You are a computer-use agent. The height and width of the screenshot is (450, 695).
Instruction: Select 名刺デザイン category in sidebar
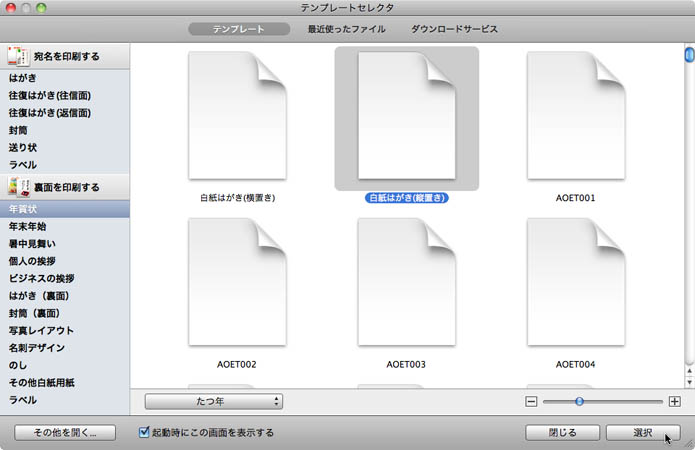point(37,347)
